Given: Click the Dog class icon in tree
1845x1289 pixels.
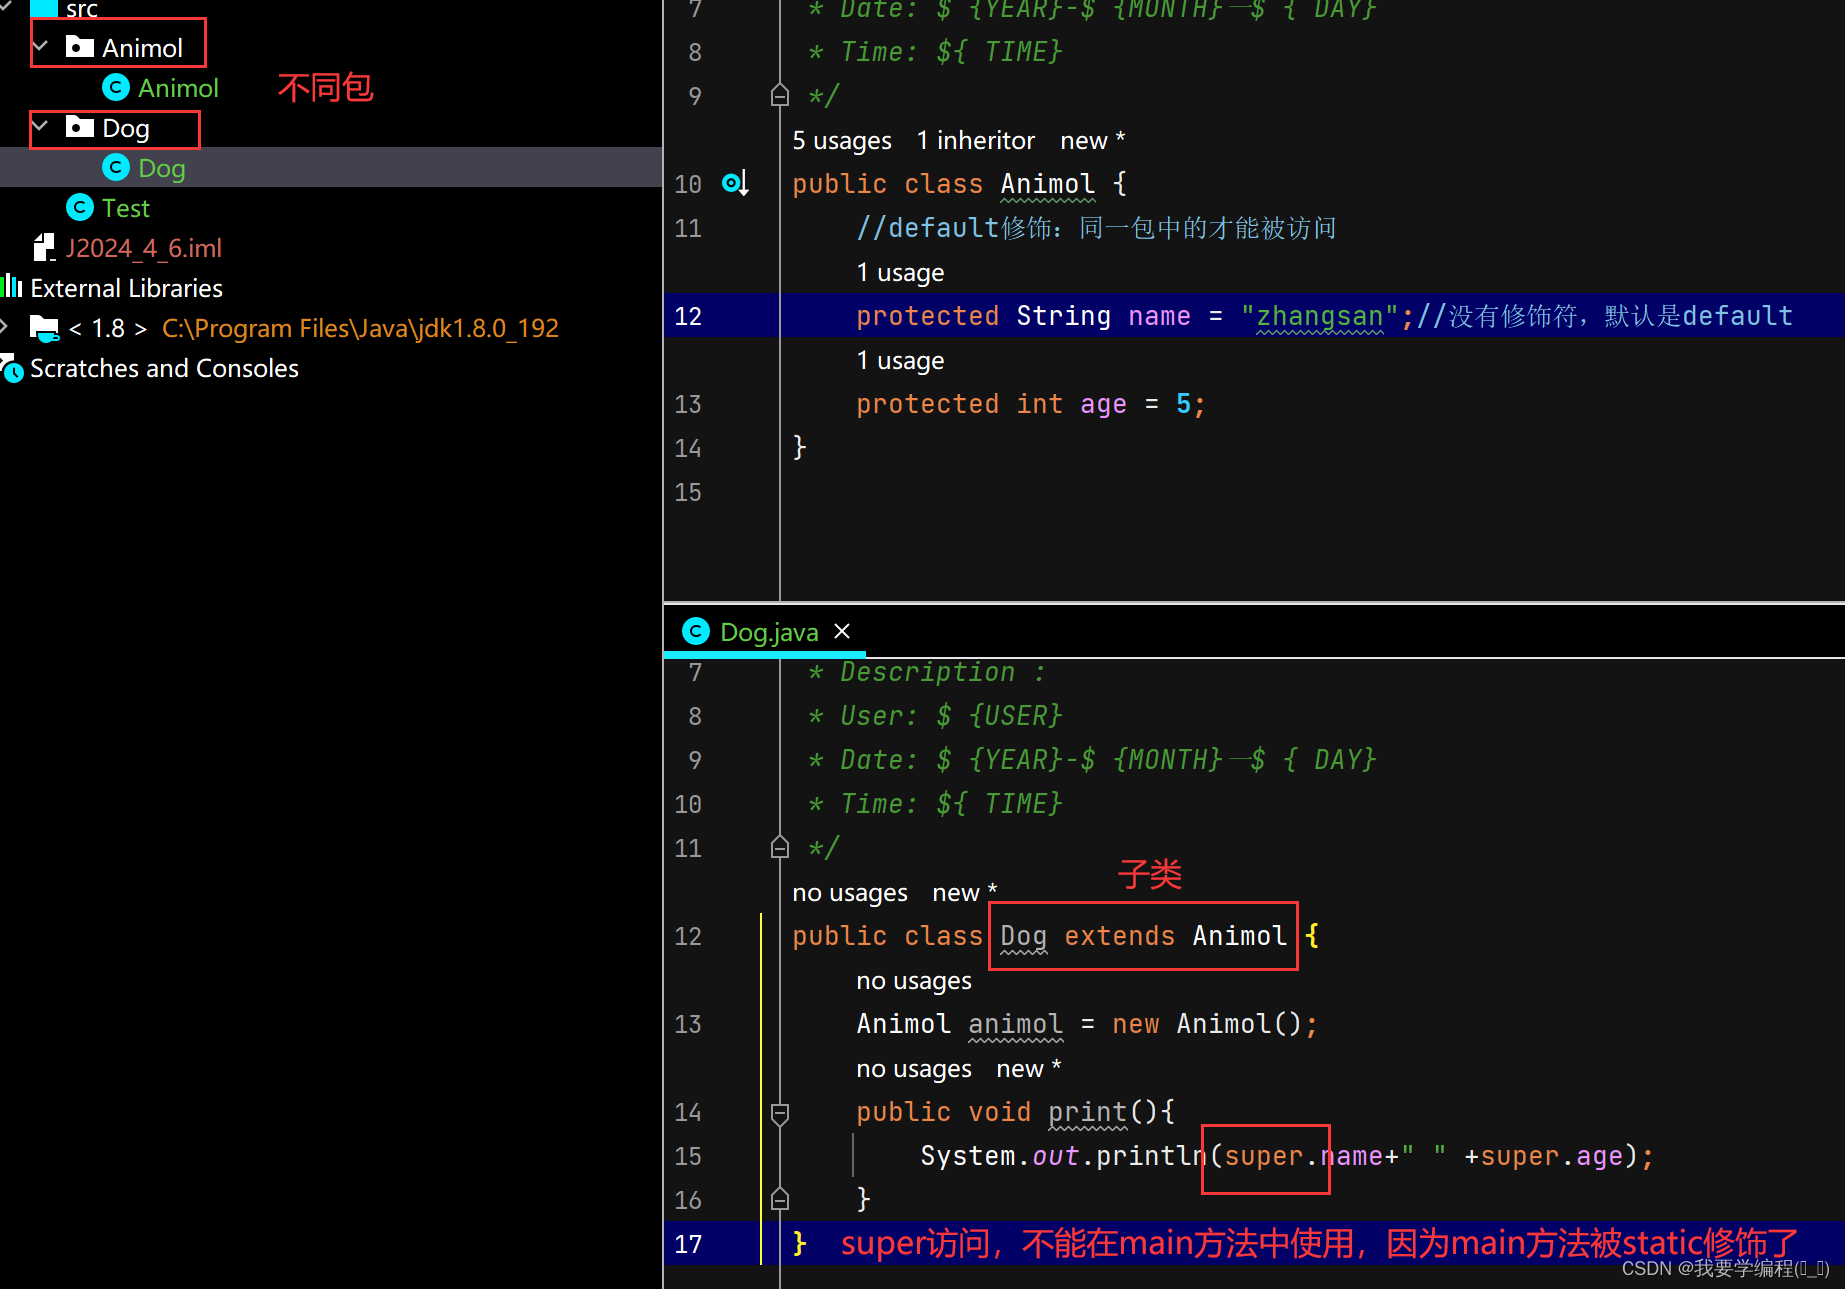Looking at the screenshot, I should click(x=116, y=167).
